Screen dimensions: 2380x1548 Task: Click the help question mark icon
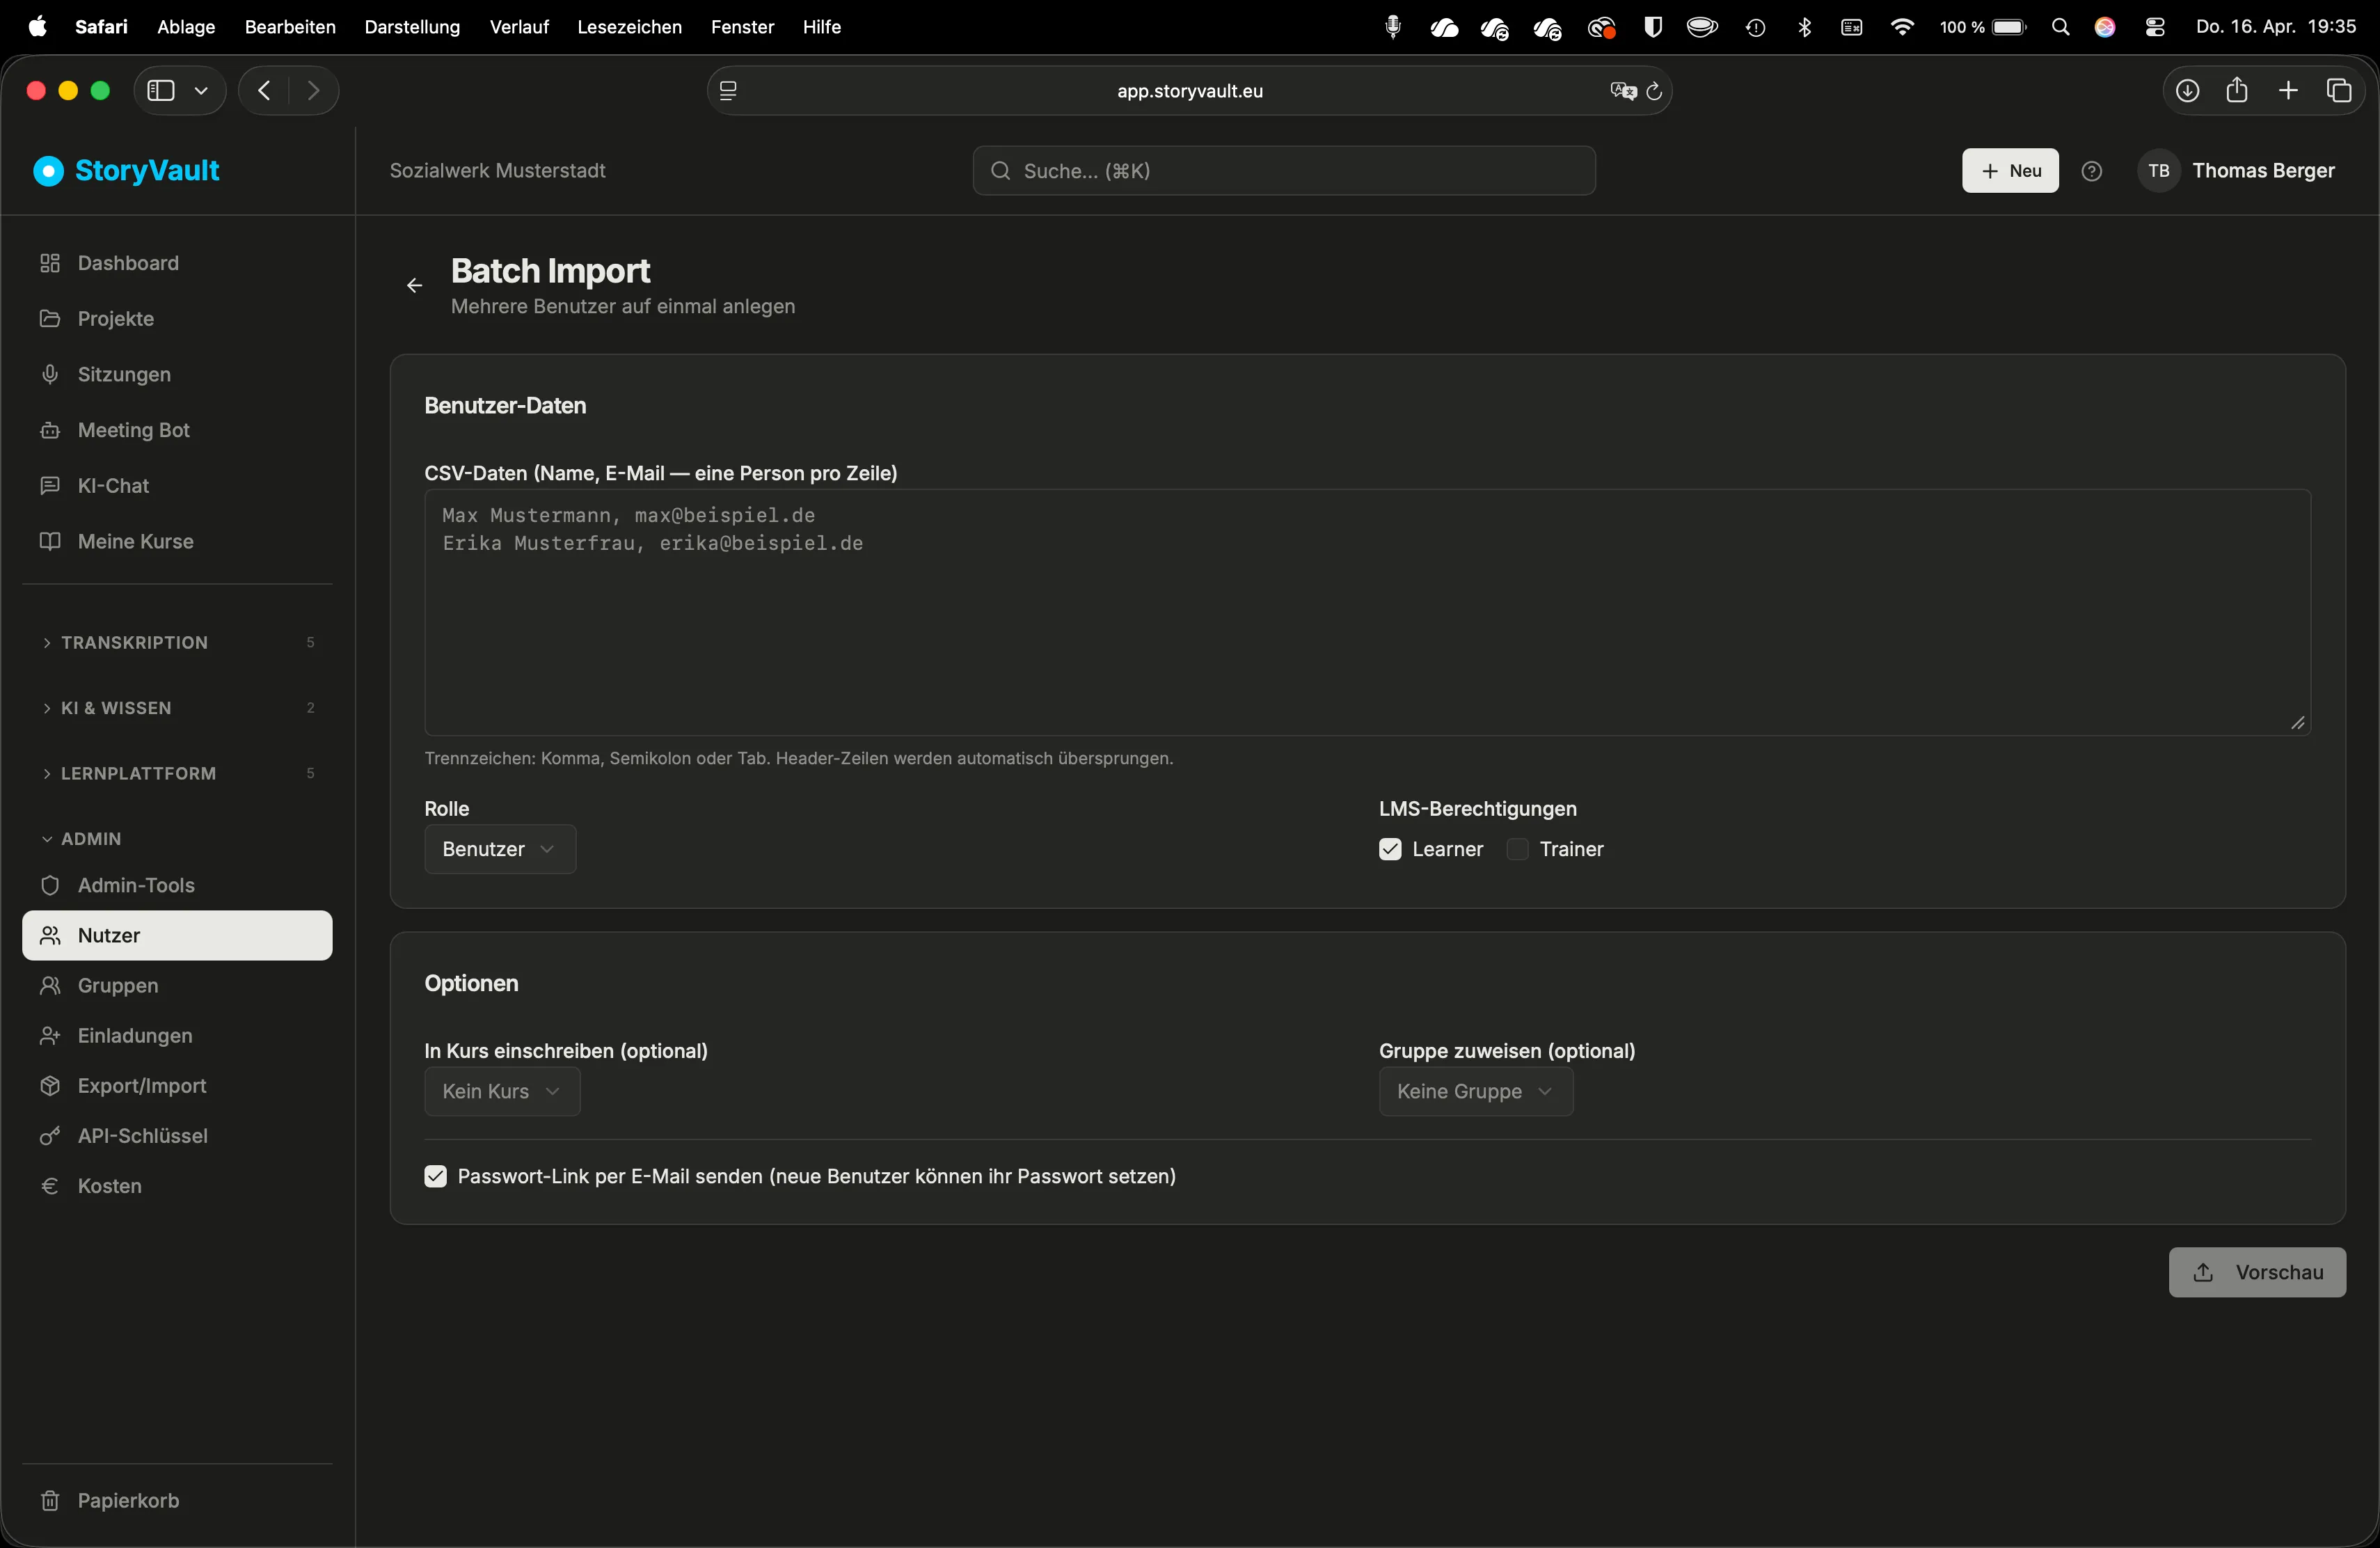pyautogui.click(x=2091, y=171)
